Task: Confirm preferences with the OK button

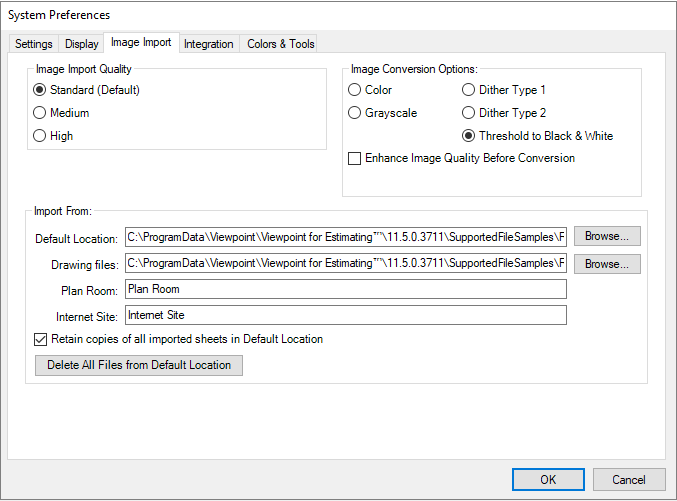Action: click(x=548, y=480)
